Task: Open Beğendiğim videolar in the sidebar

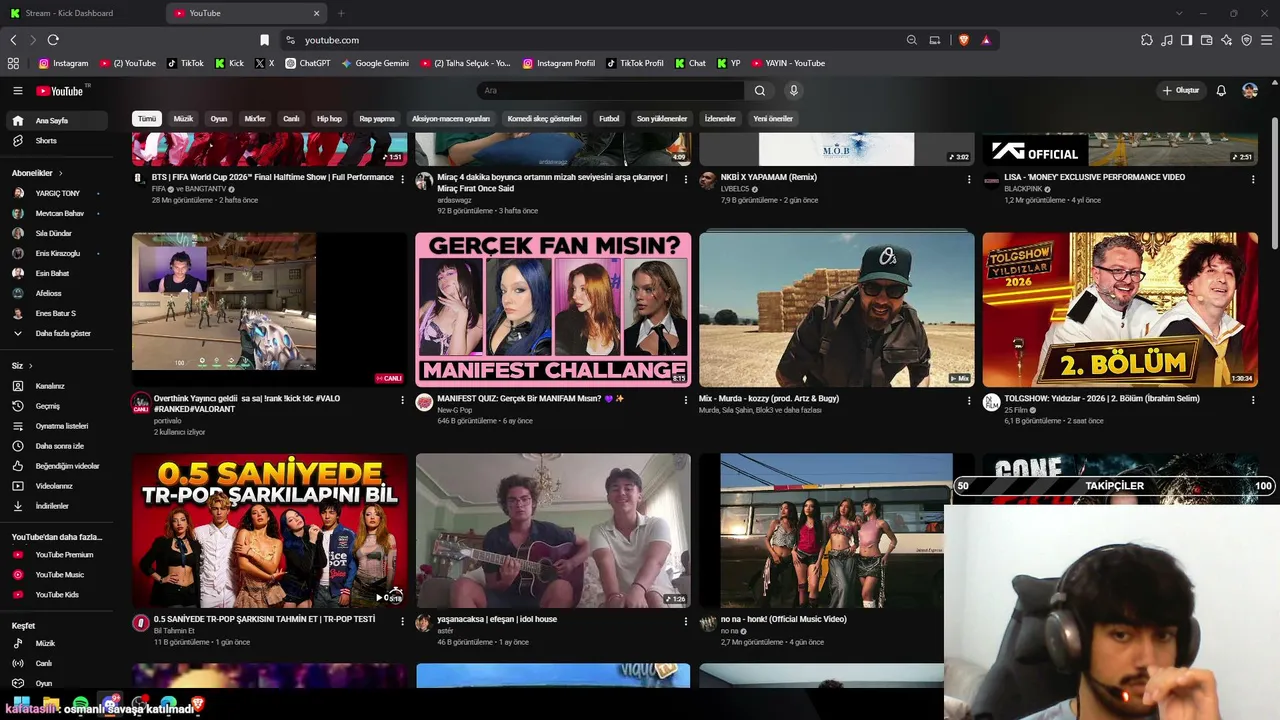Action: [x=58, y=466]
